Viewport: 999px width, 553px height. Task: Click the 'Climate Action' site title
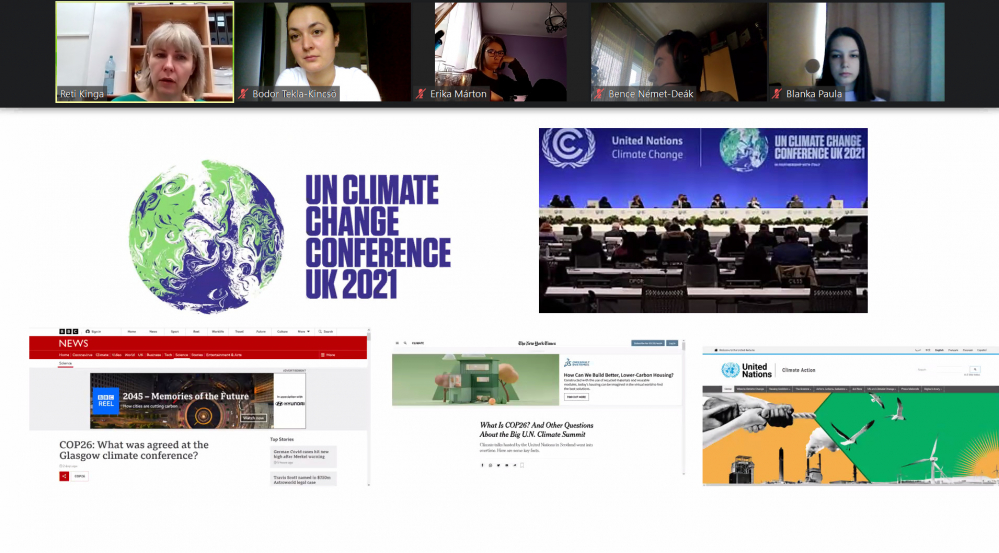tap(798, 370)
